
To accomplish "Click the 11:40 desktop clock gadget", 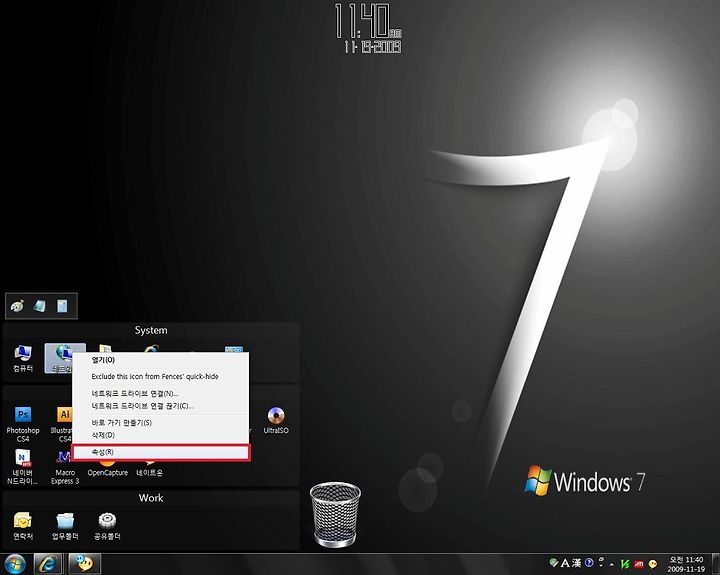I will pos(368,28).
